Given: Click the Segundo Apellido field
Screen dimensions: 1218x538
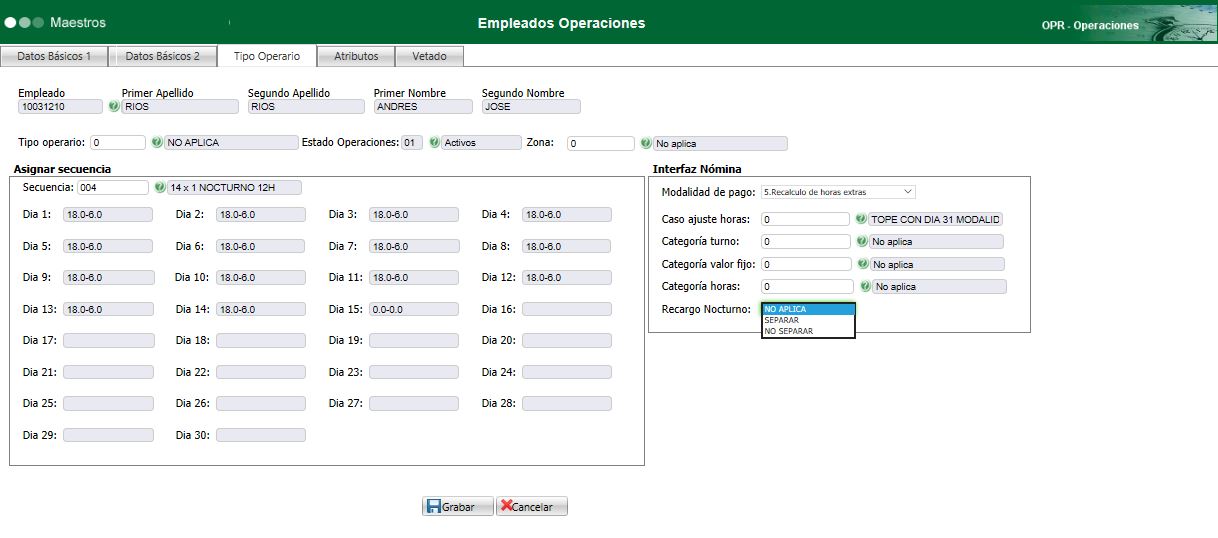Looking at the screenshot, I should tap(307, 106).
